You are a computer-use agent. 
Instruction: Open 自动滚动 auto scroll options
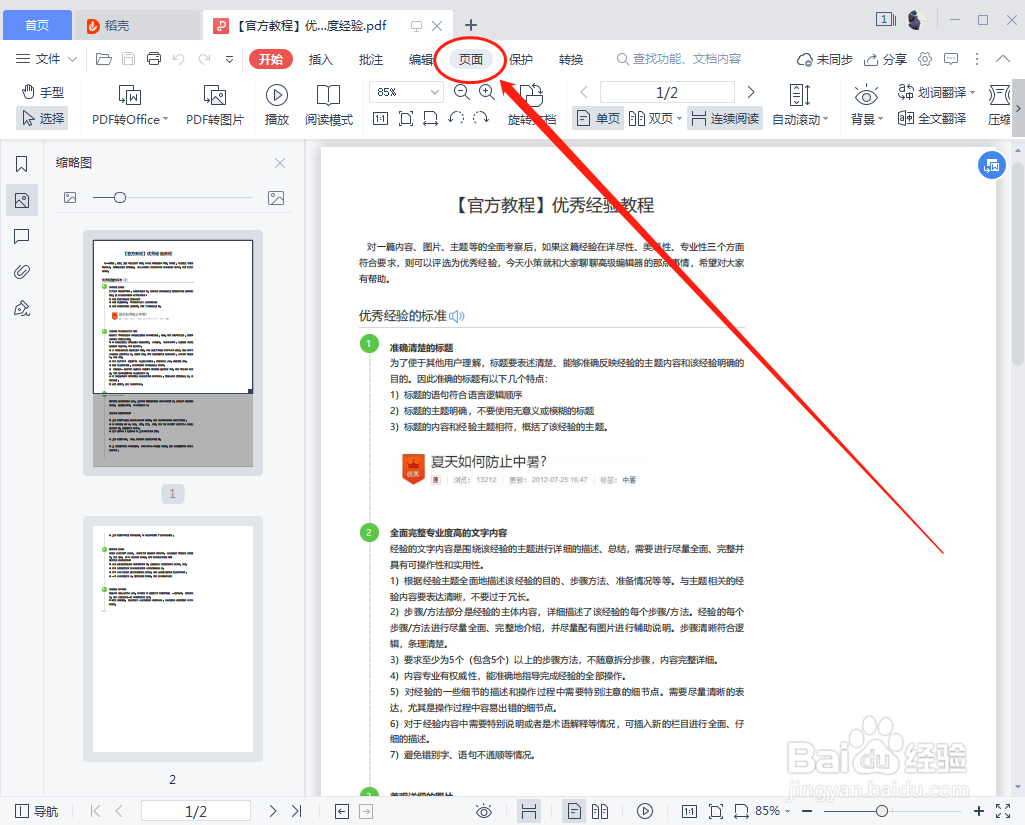point(800,105)
